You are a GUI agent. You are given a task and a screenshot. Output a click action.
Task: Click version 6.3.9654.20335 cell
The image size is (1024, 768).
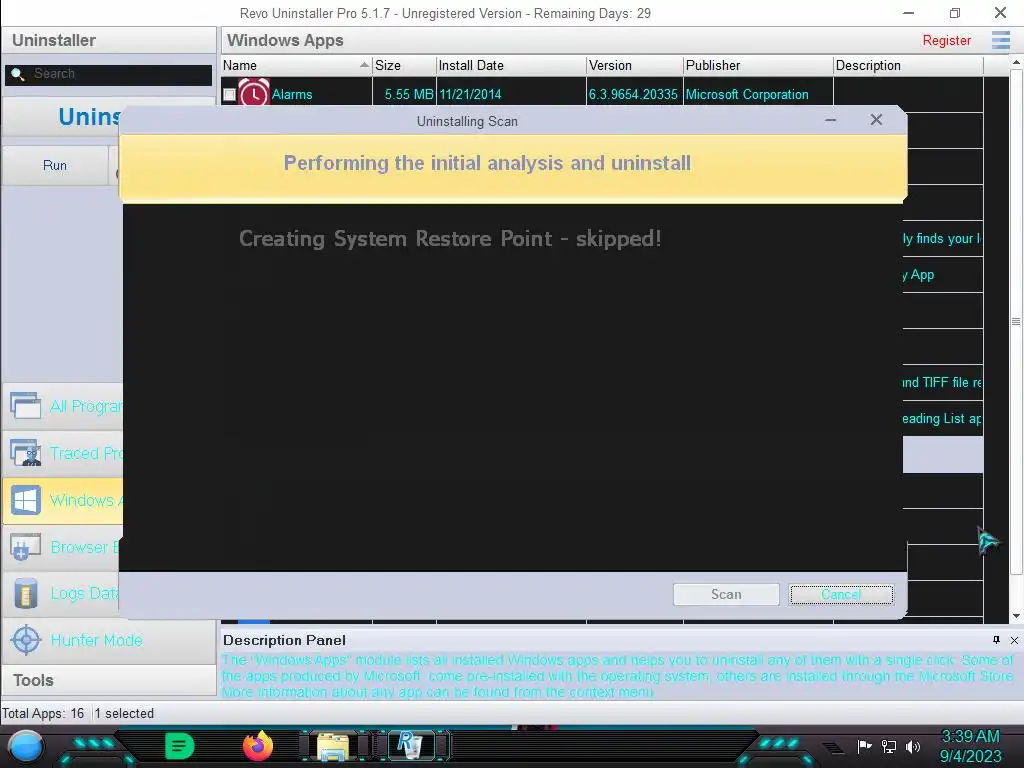point(633,95)
